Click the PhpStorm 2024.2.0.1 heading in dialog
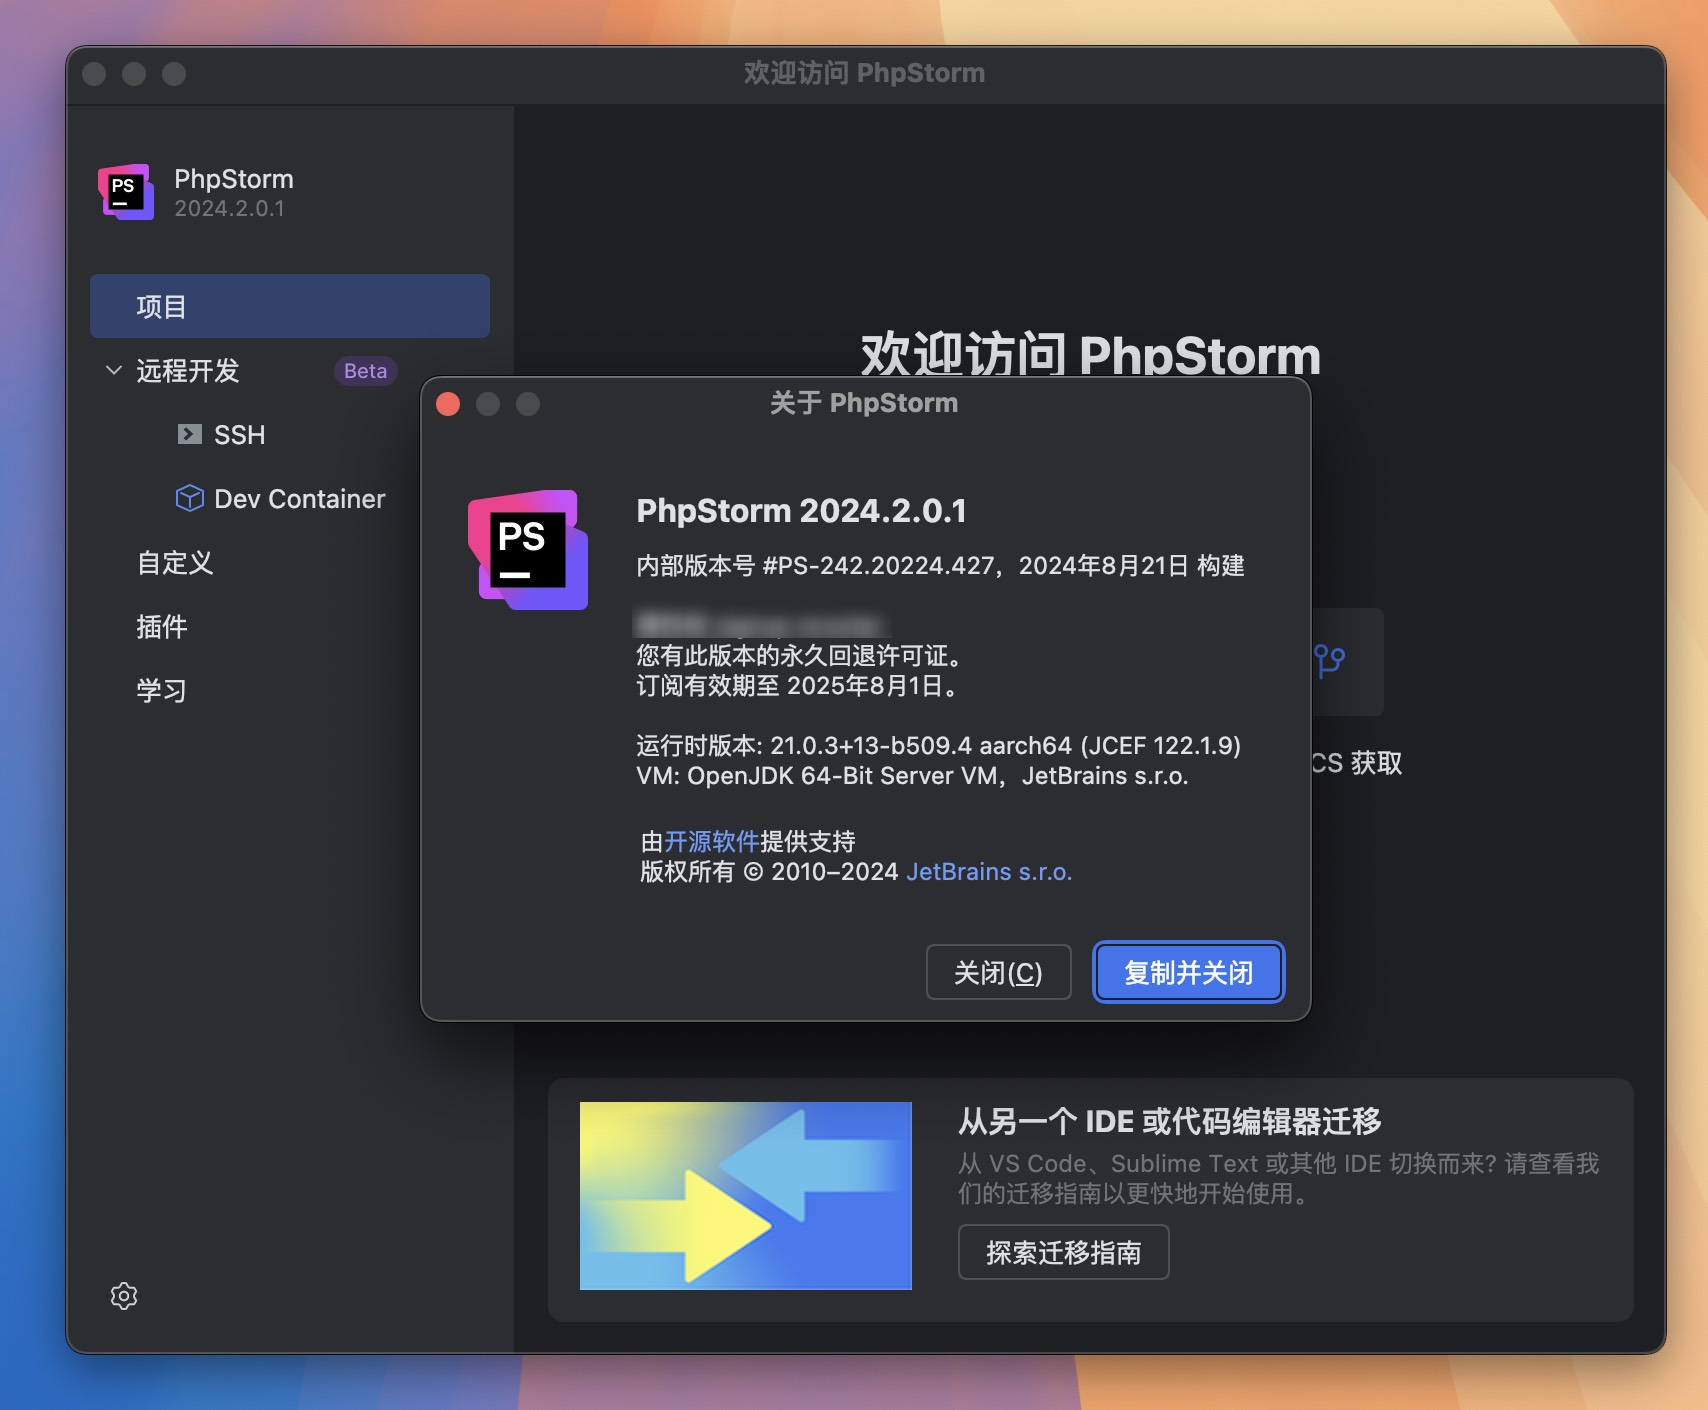 [801, 511]
